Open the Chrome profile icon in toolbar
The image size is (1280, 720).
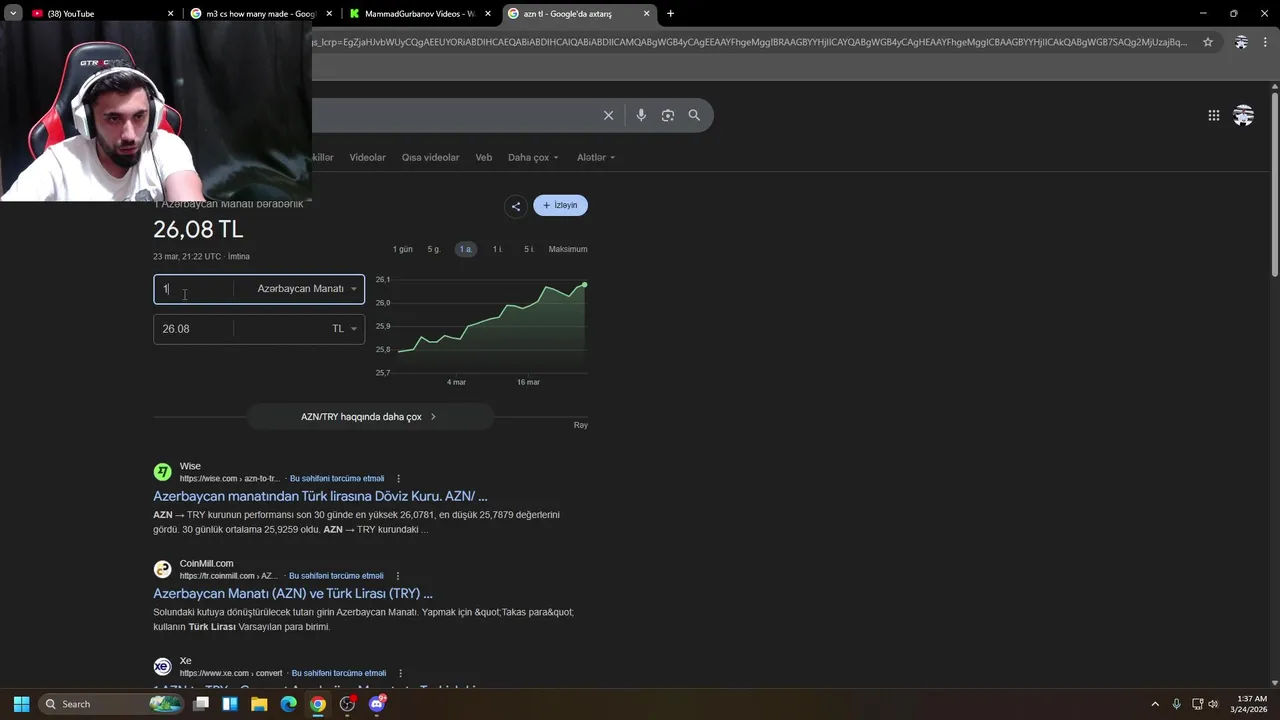click(1241, 42)
